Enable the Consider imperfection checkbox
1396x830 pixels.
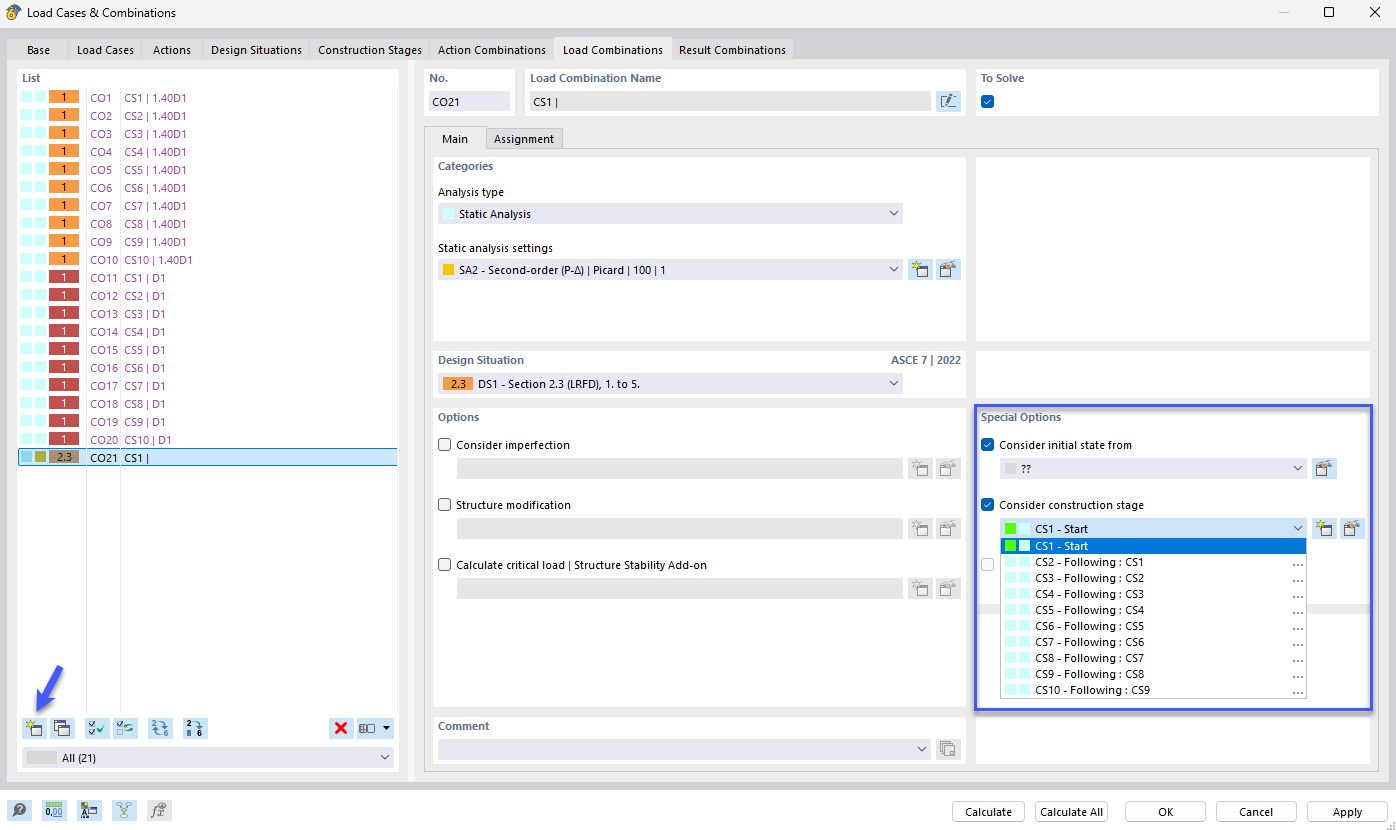point(445,445)
